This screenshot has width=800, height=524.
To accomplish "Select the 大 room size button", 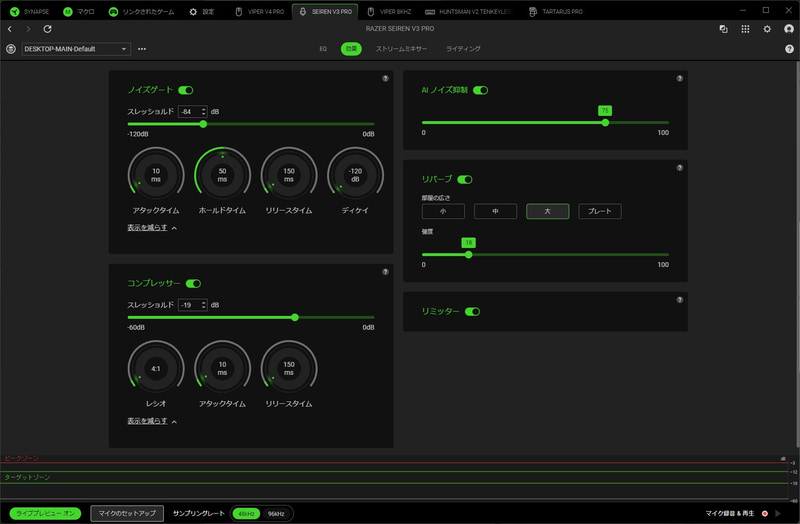I will click(547, 211).
